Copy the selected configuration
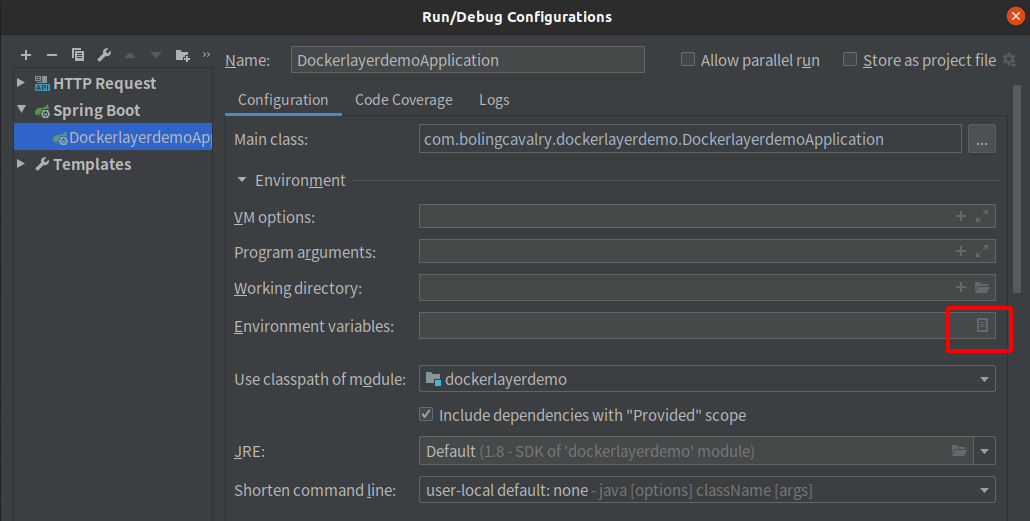Screen dimensions: 1030x521 point(78,55)
